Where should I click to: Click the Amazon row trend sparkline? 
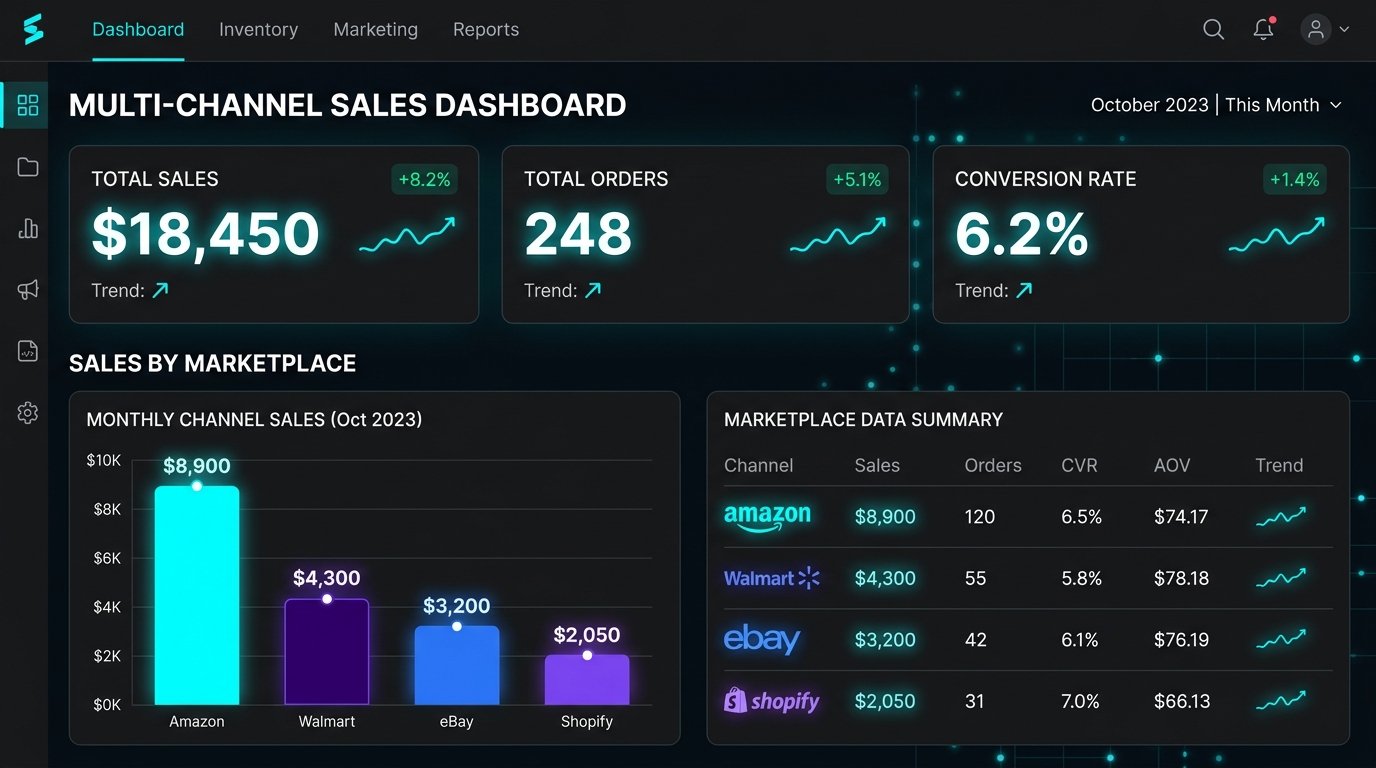point(1281,516)
